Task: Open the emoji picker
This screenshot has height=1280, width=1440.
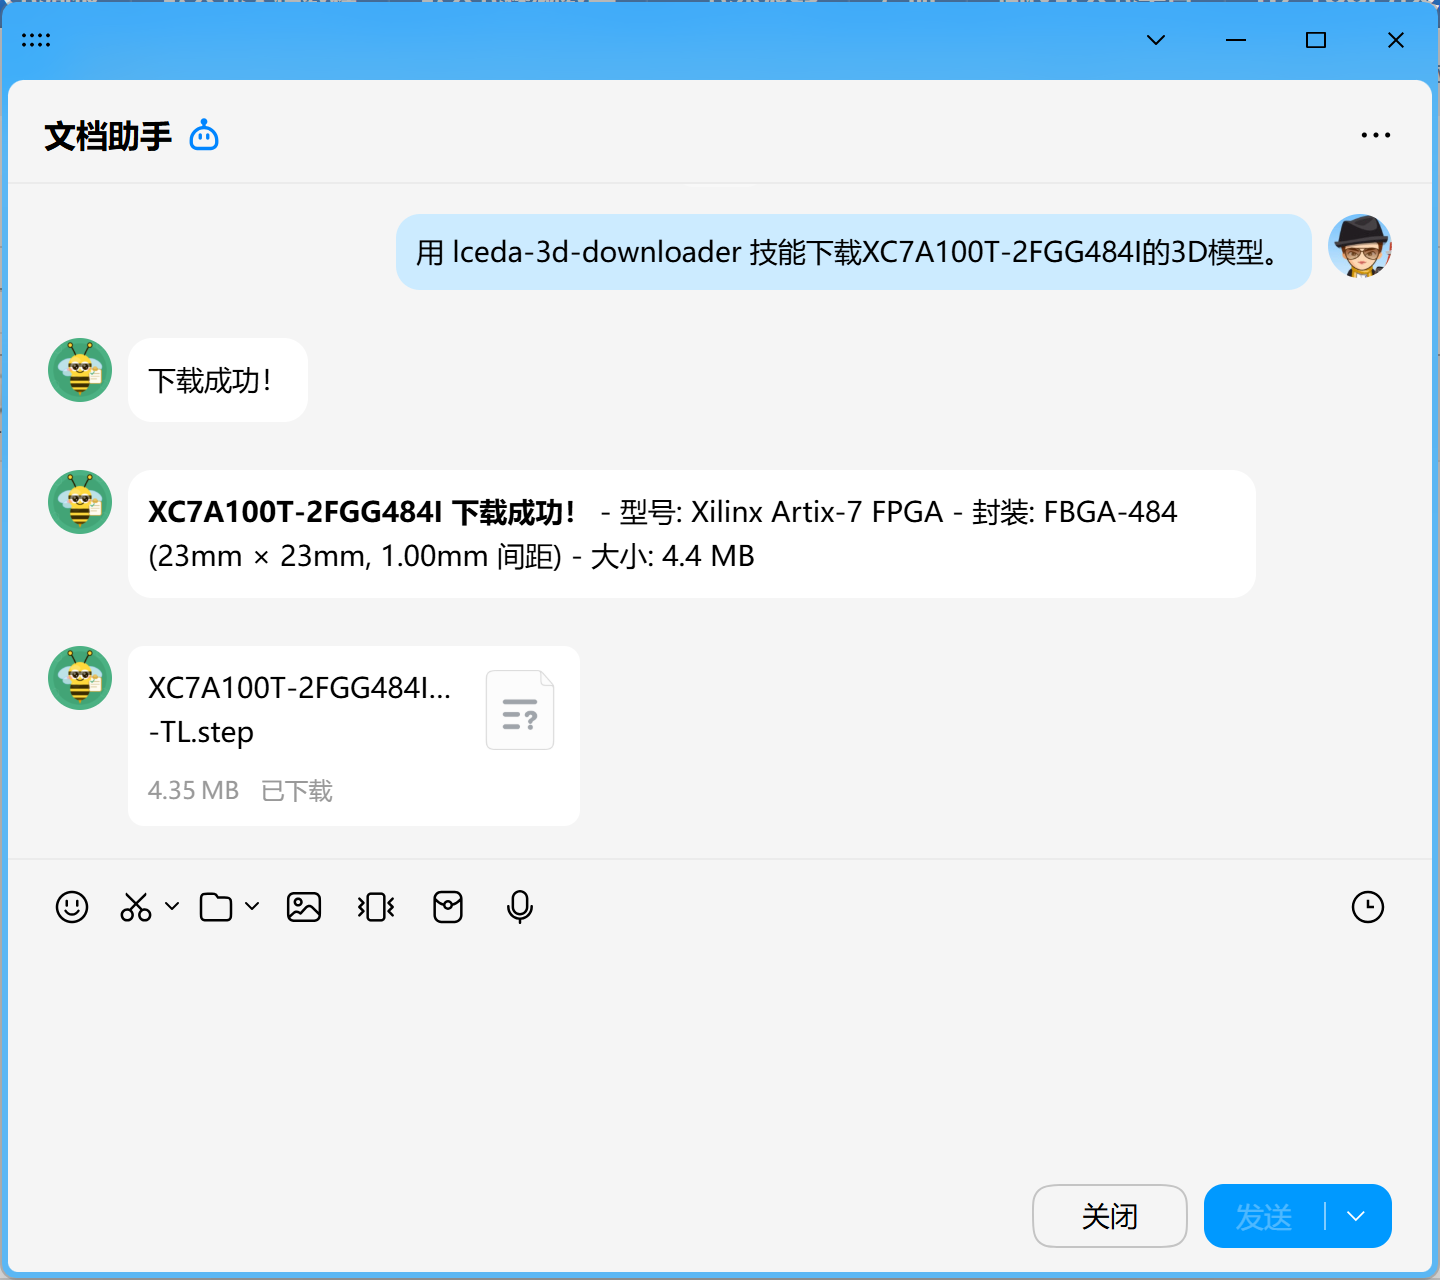Action: click(71, 907)
